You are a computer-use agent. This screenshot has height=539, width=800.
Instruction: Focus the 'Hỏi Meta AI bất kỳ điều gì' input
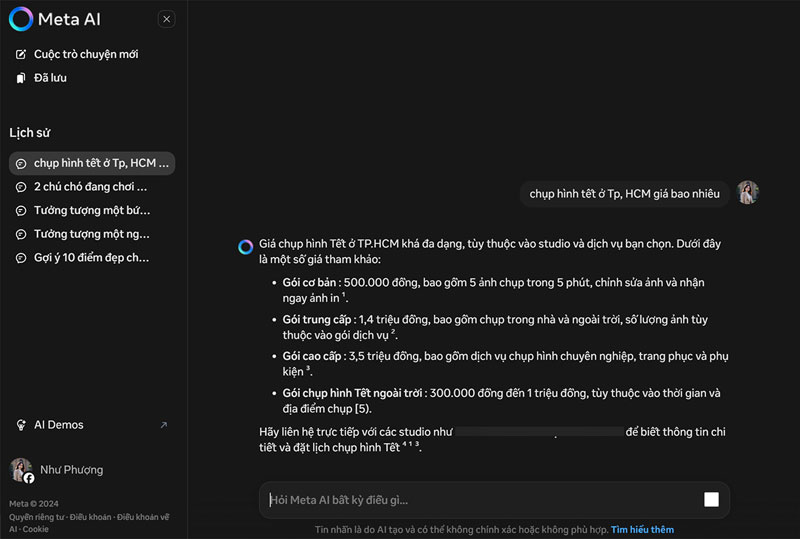pos(480,500)
